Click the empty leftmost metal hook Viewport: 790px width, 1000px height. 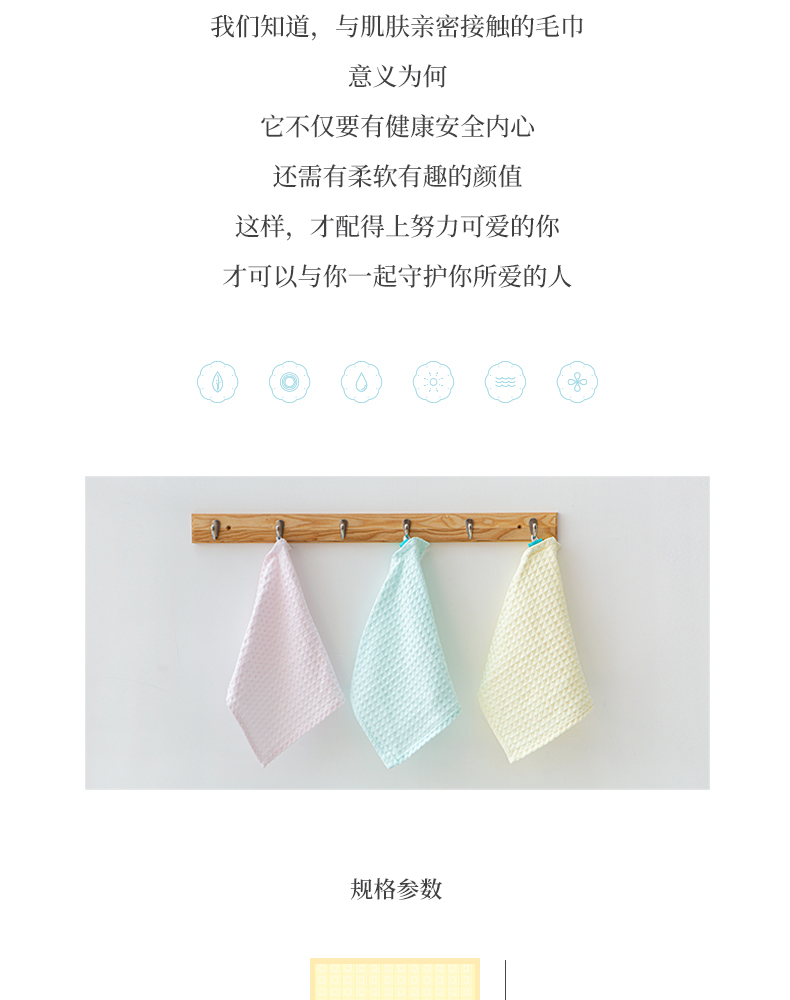click(x=216, y=529)
